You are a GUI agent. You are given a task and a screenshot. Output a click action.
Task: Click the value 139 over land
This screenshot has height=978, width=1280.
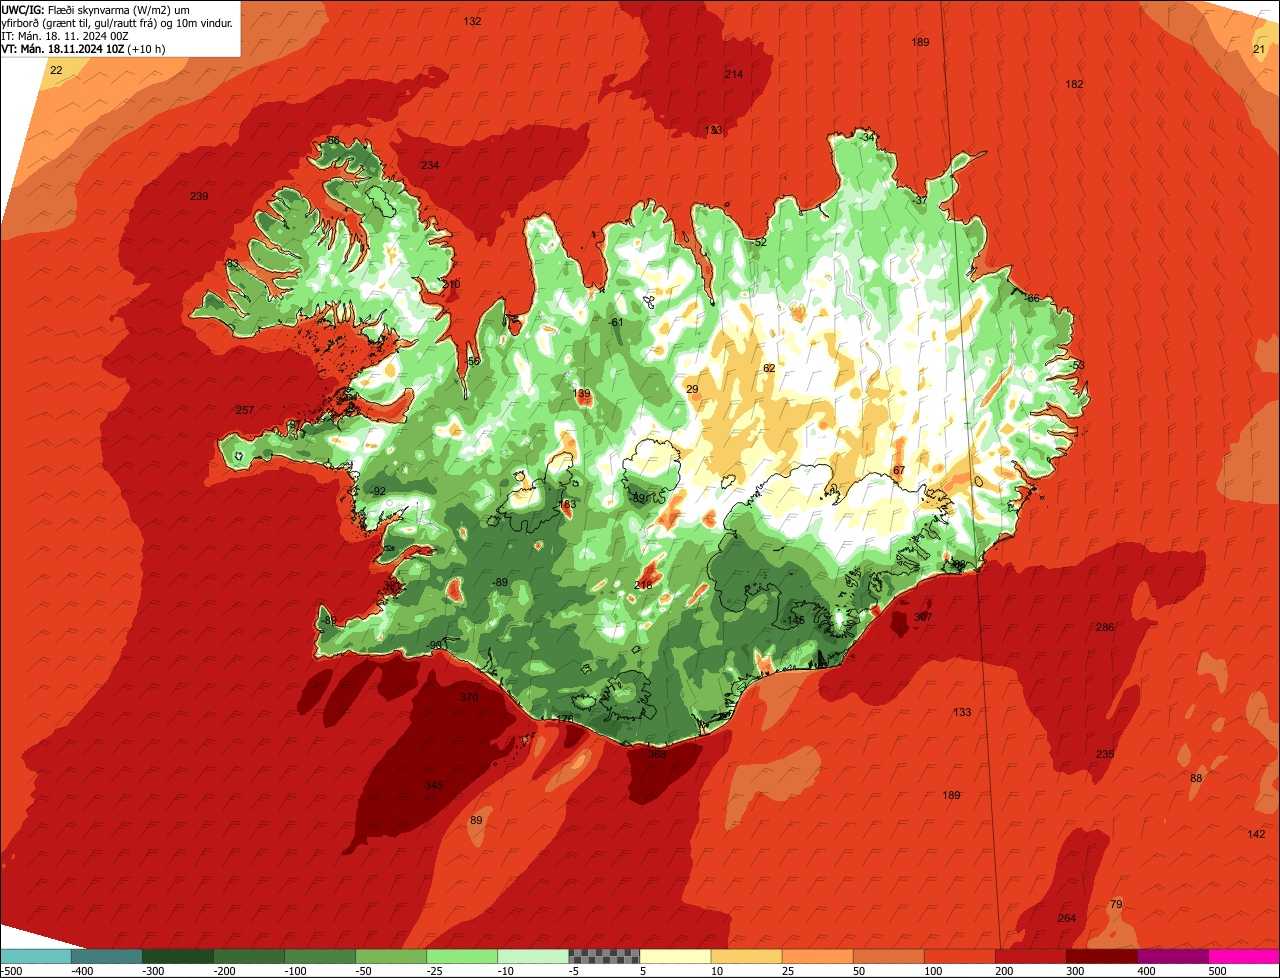coord(582,394)
